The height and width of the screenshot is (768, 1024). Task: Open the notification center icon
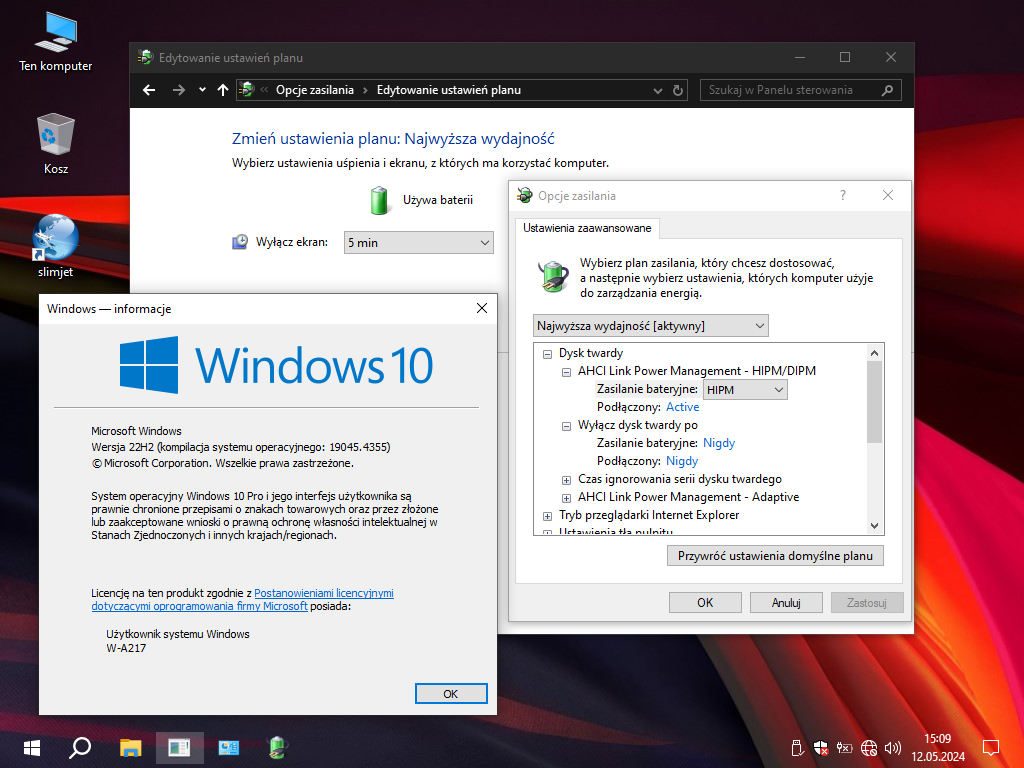990,747
